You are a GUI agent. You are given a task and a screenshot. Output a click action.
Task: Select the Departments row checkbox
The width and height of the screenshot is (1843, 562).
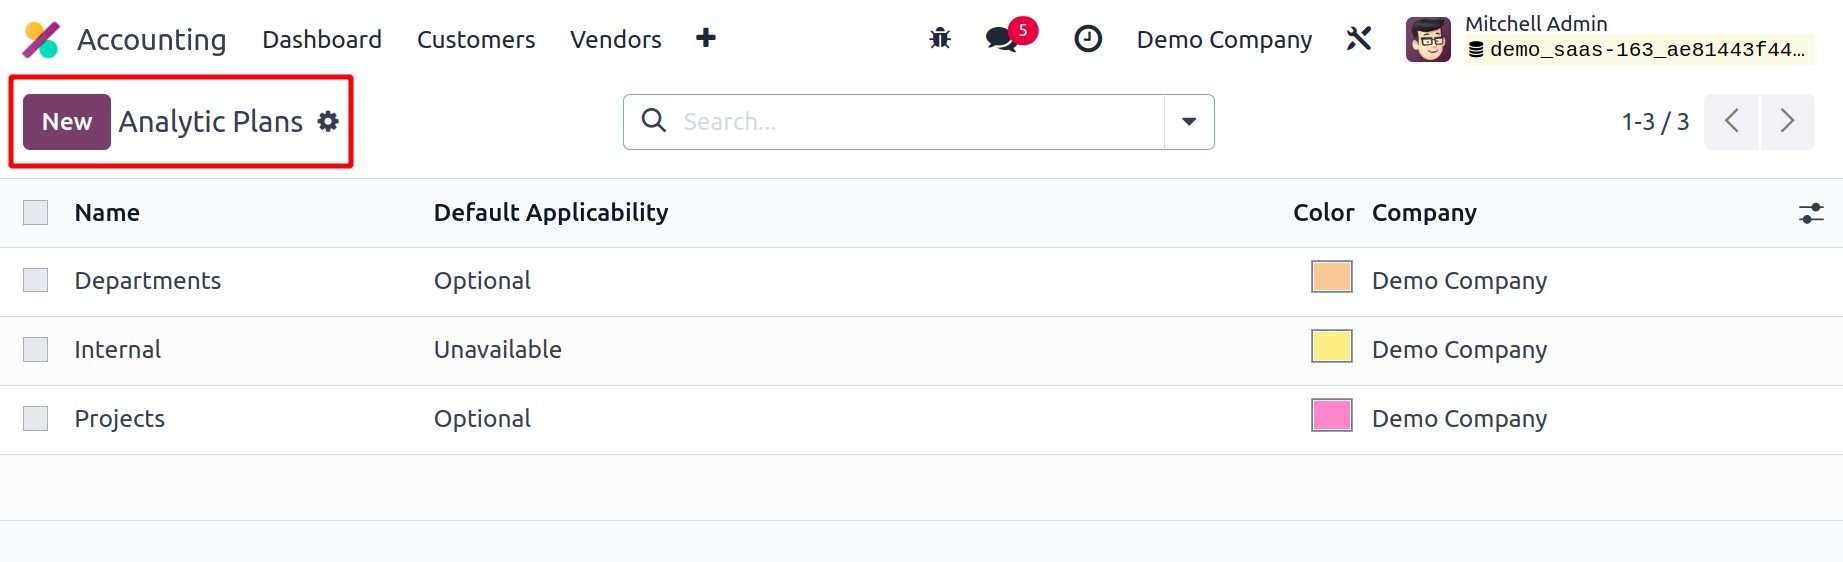pos(36,280)
